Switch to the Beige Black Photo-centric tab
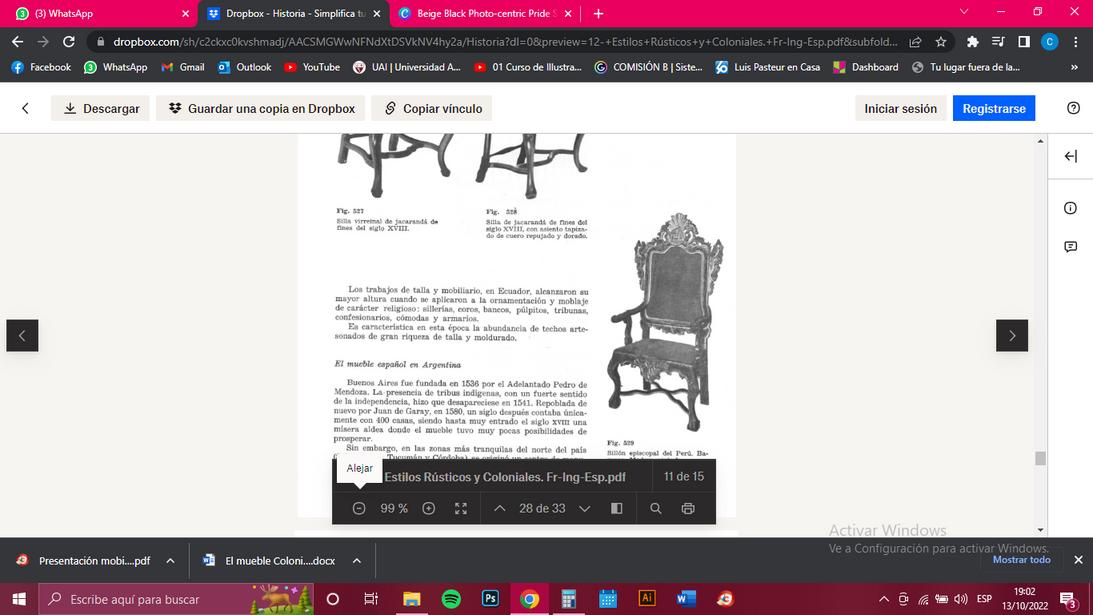 pyautogui.click(x=486, y=13)
